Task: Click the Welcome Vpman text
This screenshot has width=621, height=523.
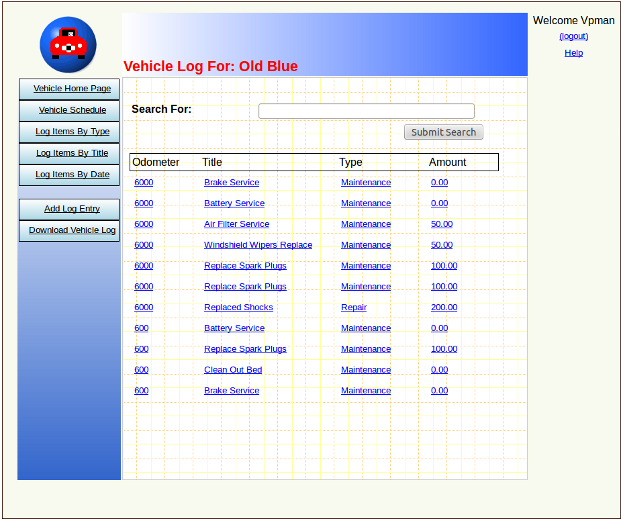Action: pyautogui.click(x=573, y=20)
